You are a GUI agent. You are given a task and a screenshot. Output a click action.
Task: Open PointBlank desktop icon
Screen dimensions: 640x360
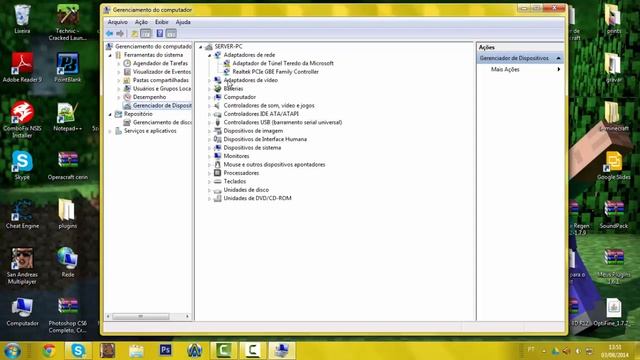coord(67,67)
